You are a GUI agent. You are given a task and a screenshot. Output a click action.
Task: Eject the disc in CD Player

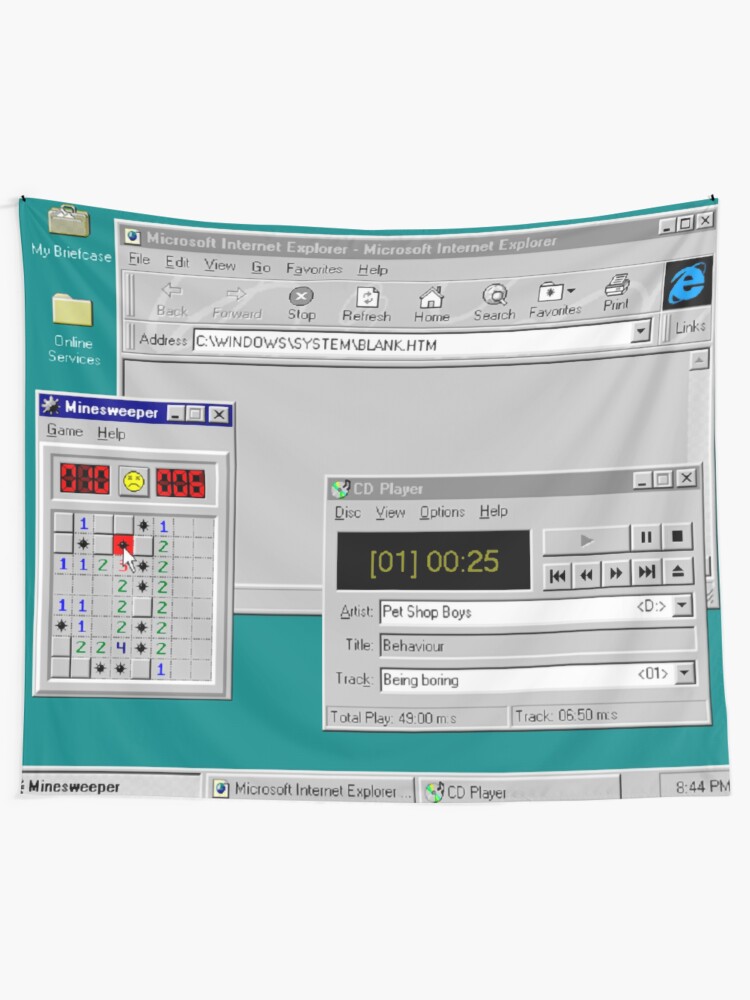click(678, 572)
